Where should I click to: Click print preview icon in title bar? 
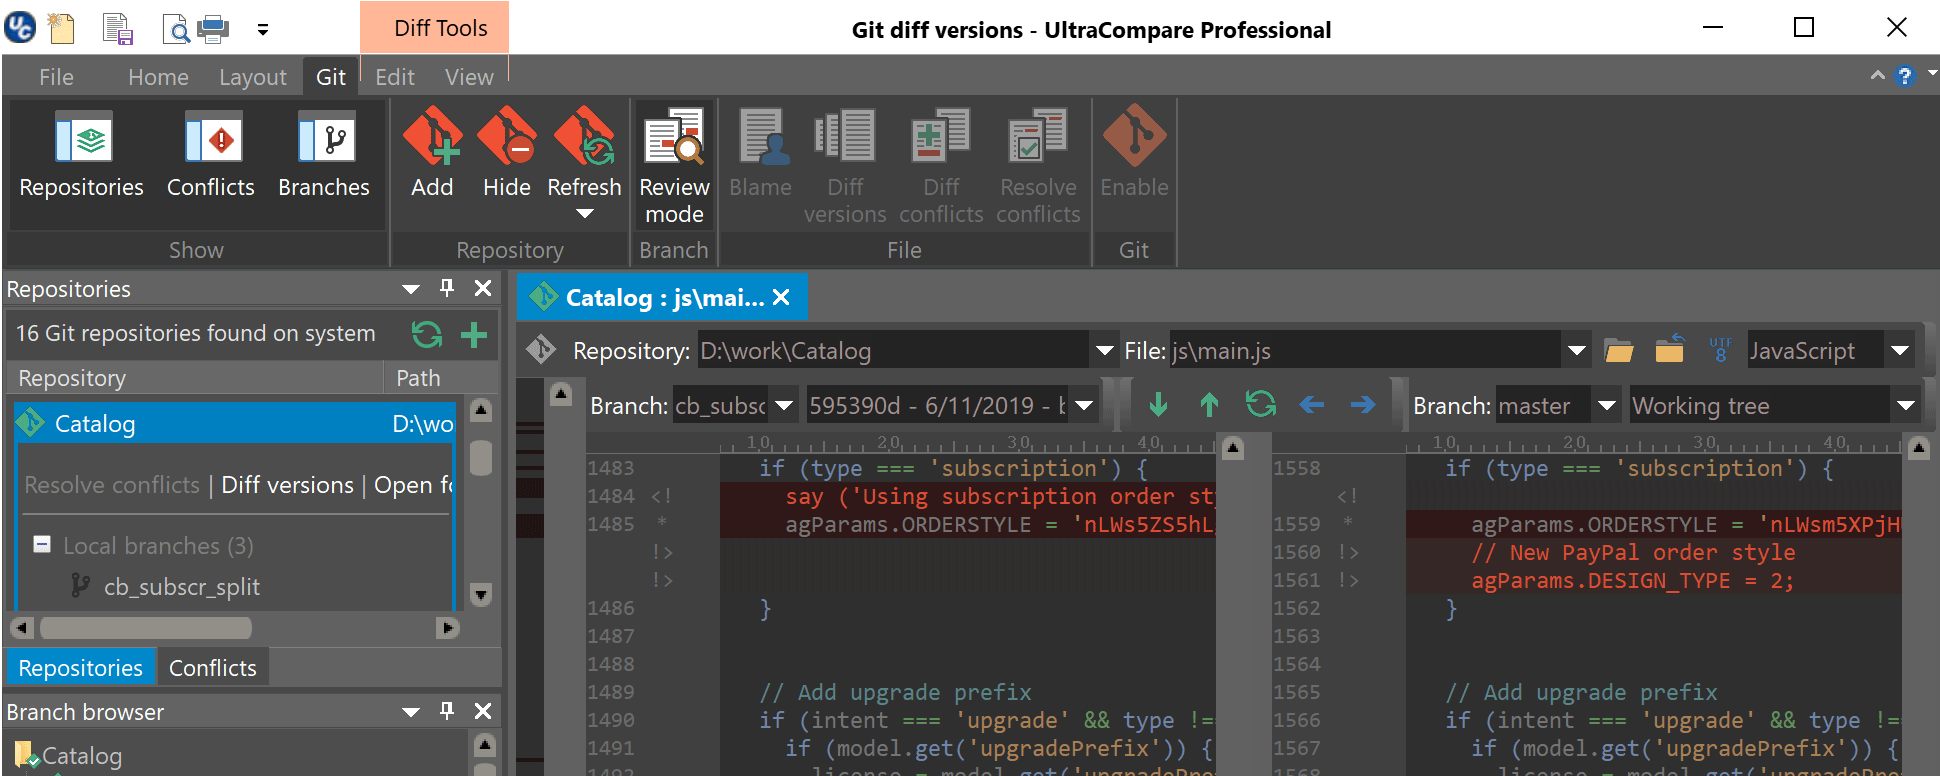click(x=176, y=29)
